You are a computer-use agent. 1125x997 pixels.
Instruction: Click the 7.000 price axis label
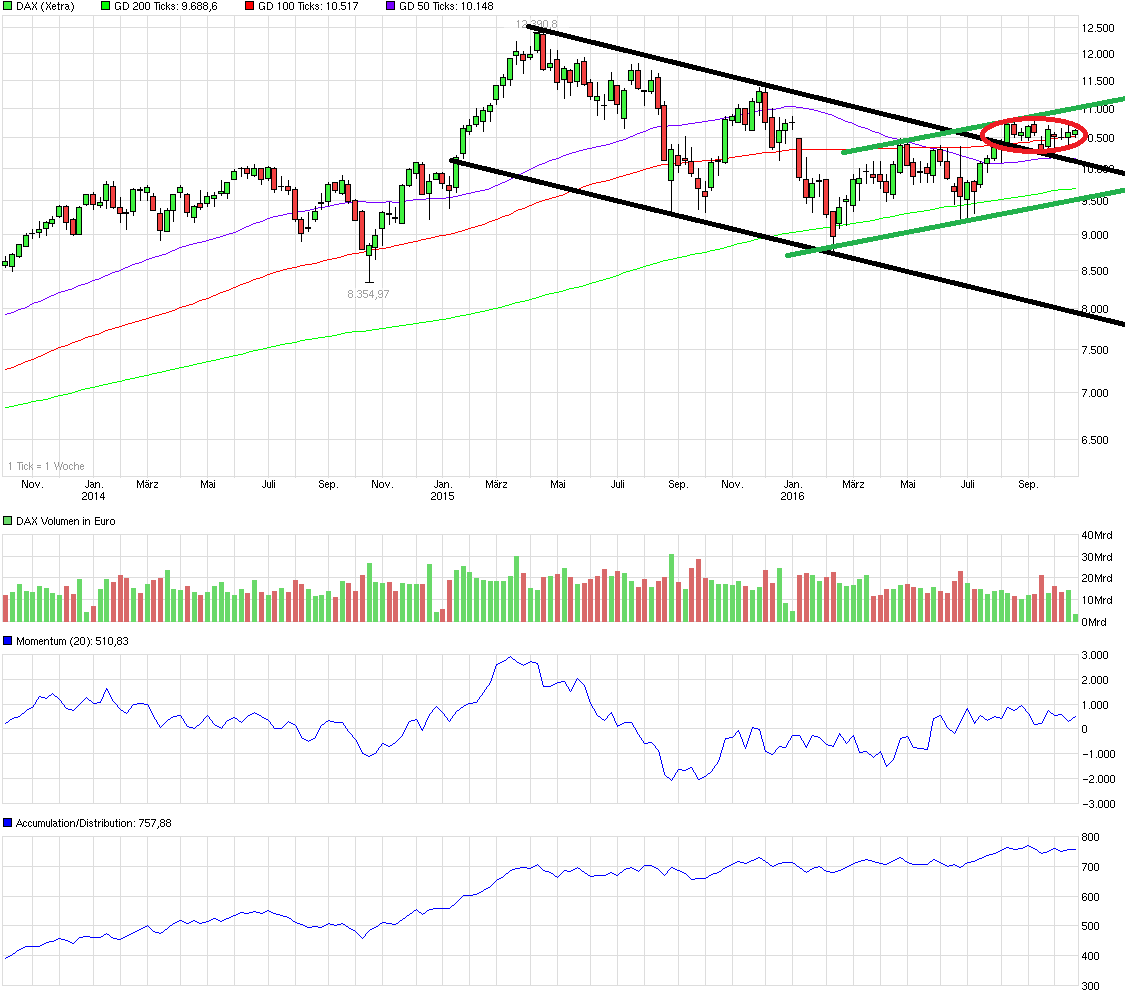coord(1095,393)
